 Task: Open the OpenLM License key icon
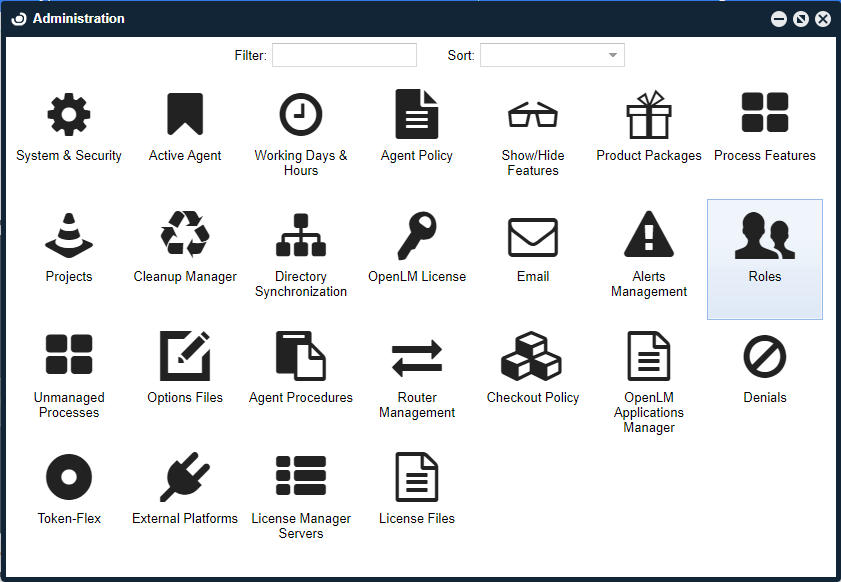pyautogui.click(x=417, y=236)
